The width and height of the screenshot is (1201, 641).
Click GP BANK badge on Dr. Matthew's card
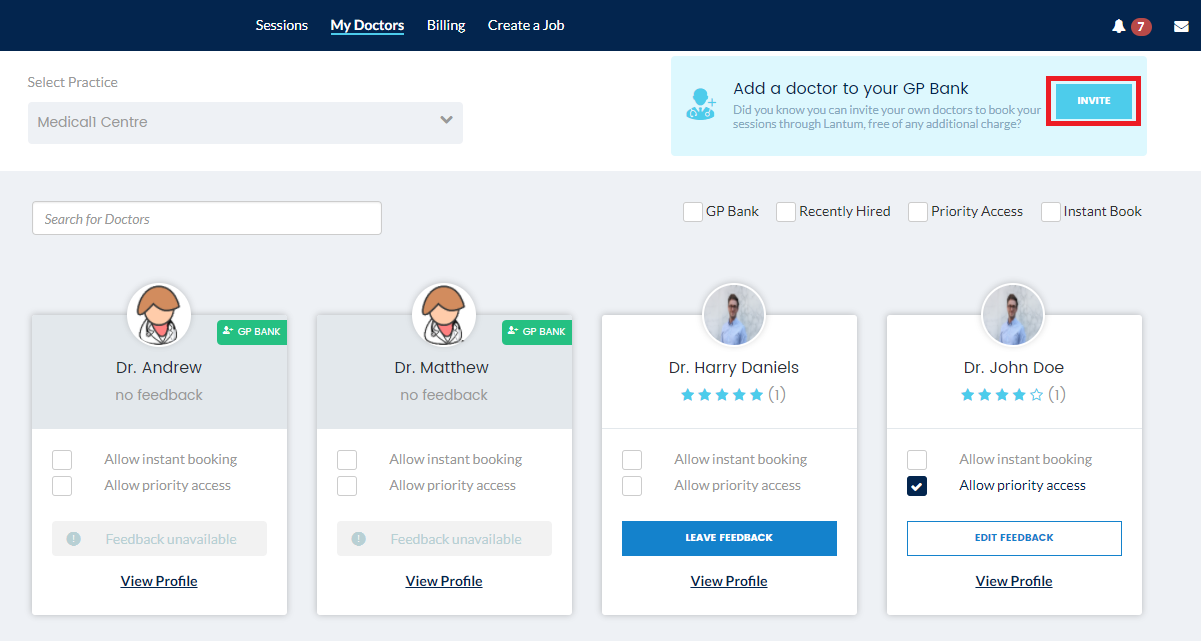pyautogui.click(x=537, y=331)
